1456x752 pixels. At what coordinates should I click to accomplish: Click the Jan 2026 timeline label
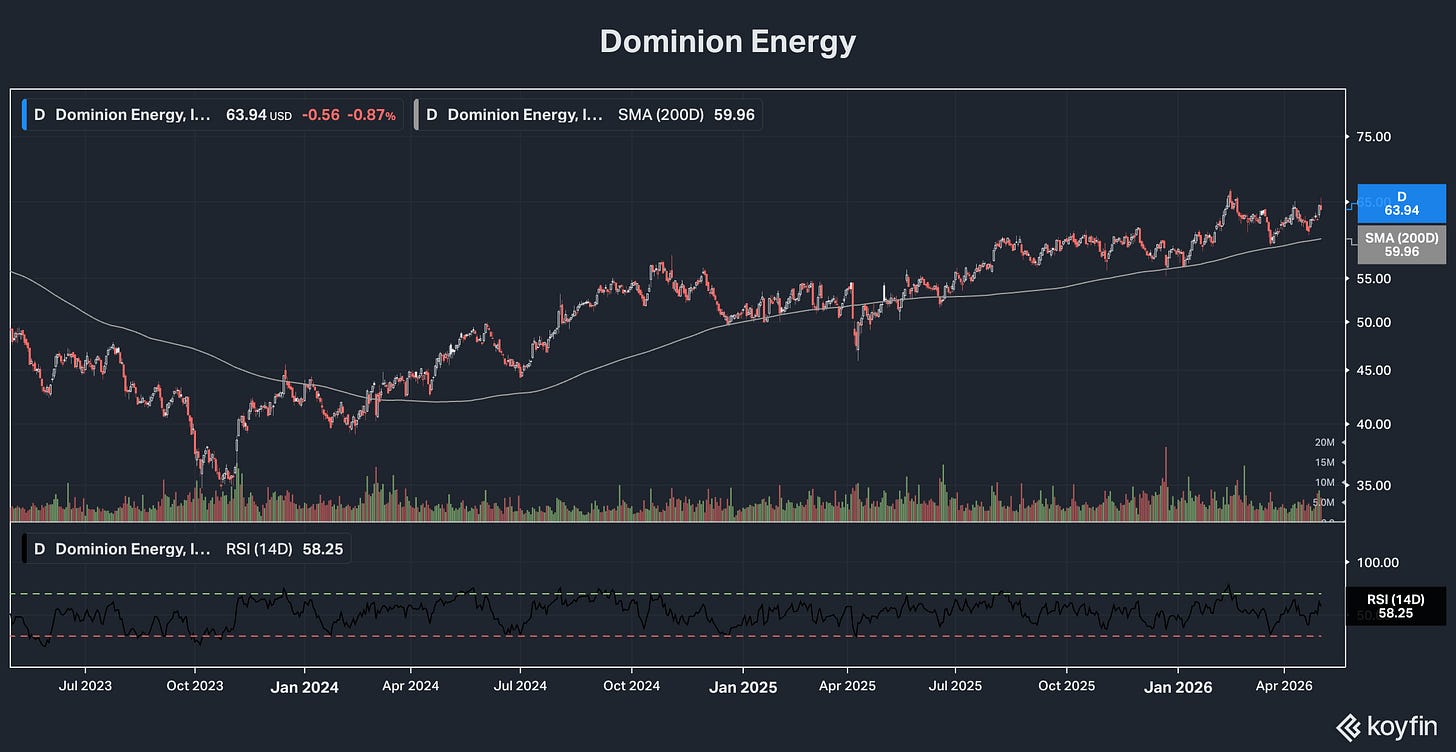tap(1179, 687)
